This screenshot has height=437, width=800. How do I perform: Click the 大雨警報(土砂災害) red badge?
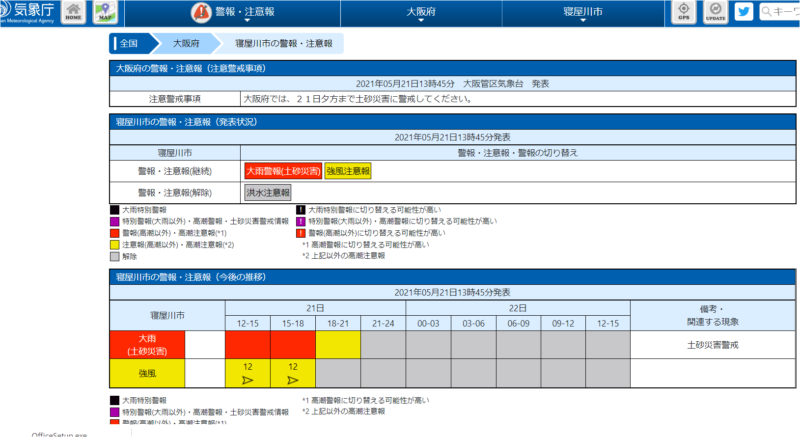pos(282,171)
